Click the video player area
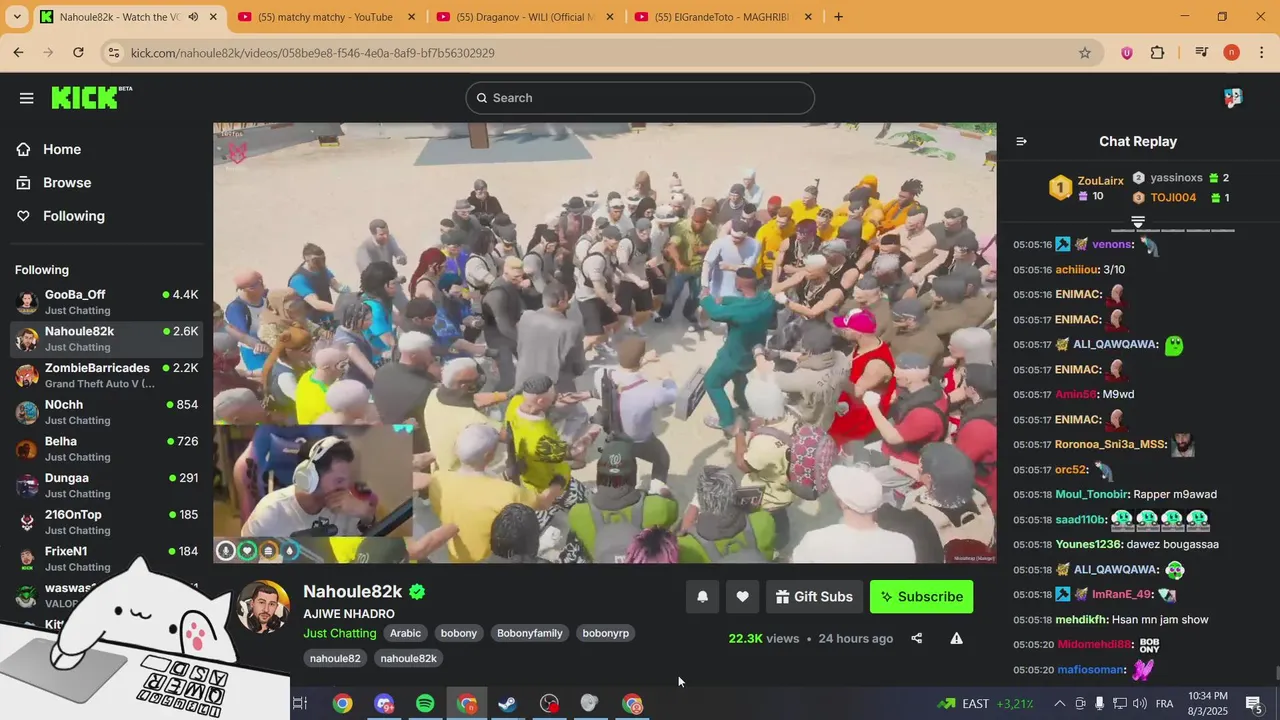This screenshot has width=1280, height=720. [604, 343]
